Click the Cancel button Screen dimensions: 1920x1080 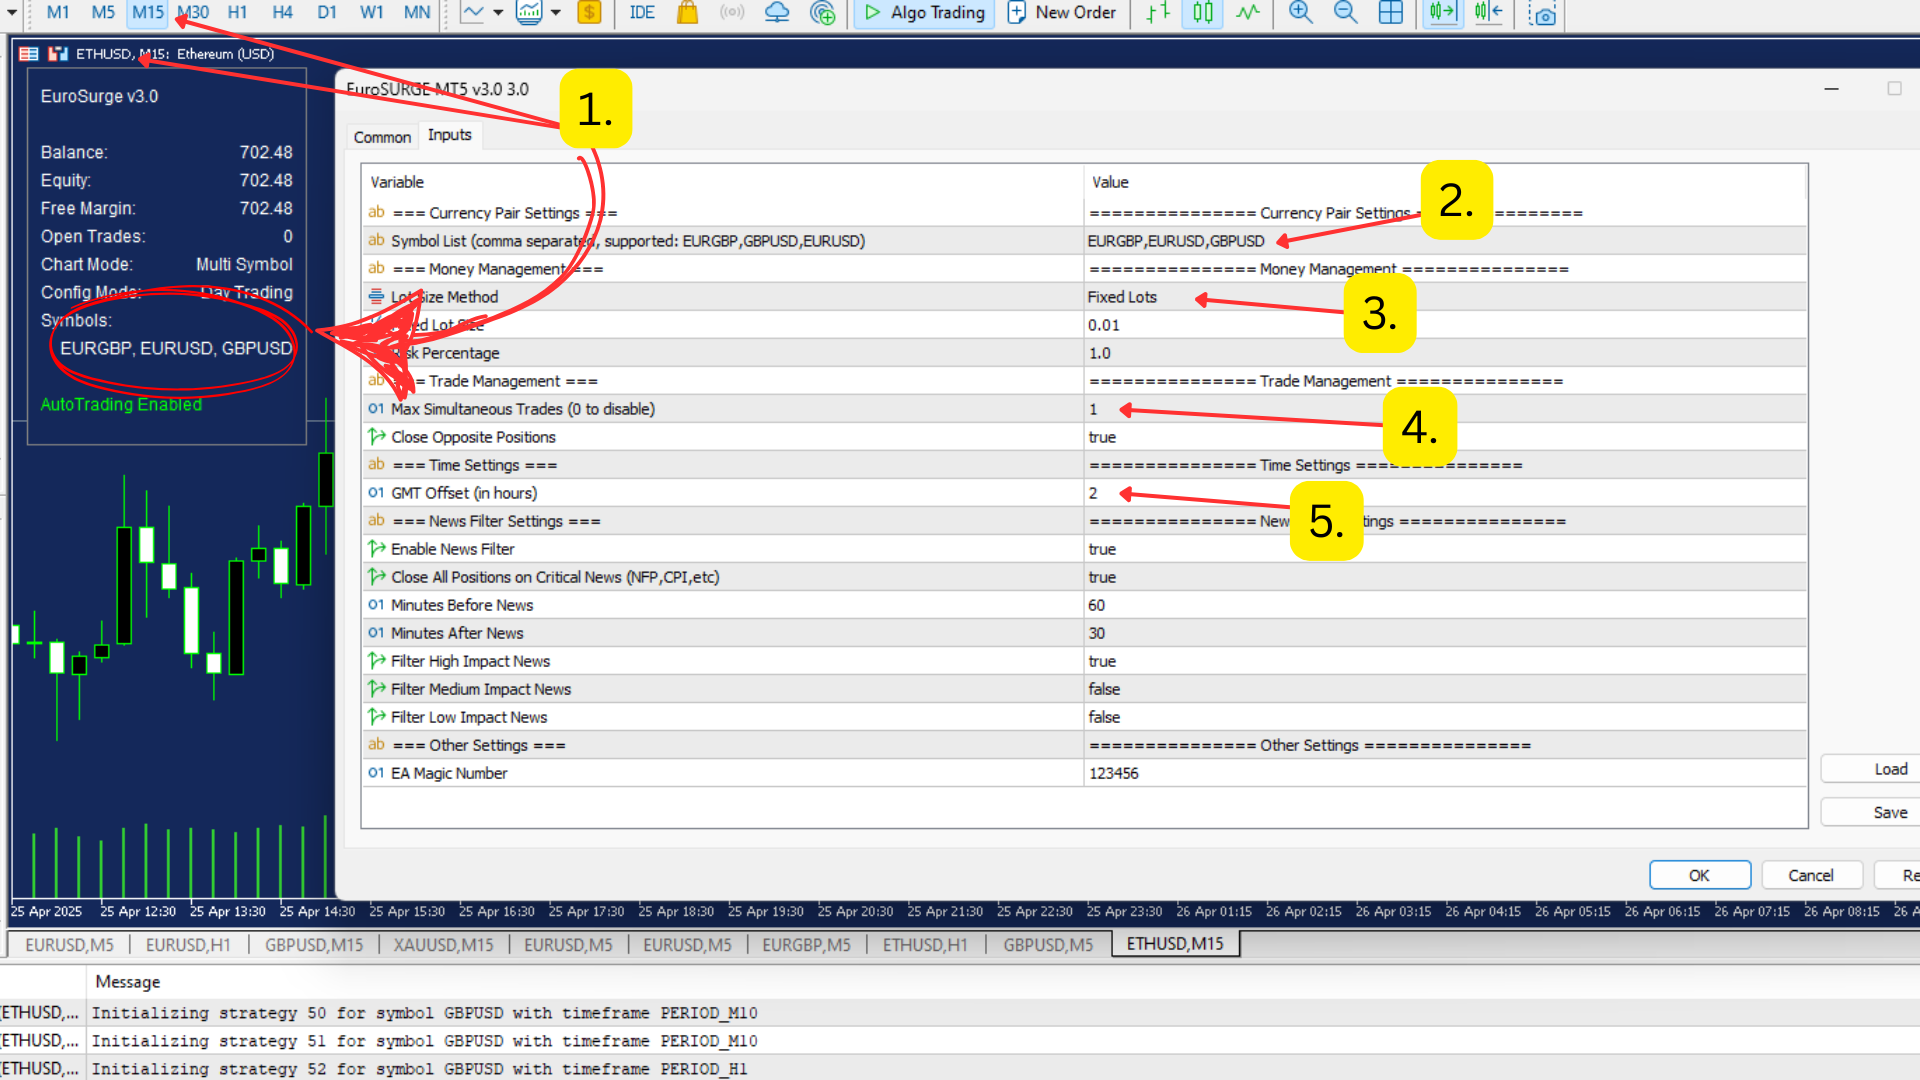tap(1810, 875)
